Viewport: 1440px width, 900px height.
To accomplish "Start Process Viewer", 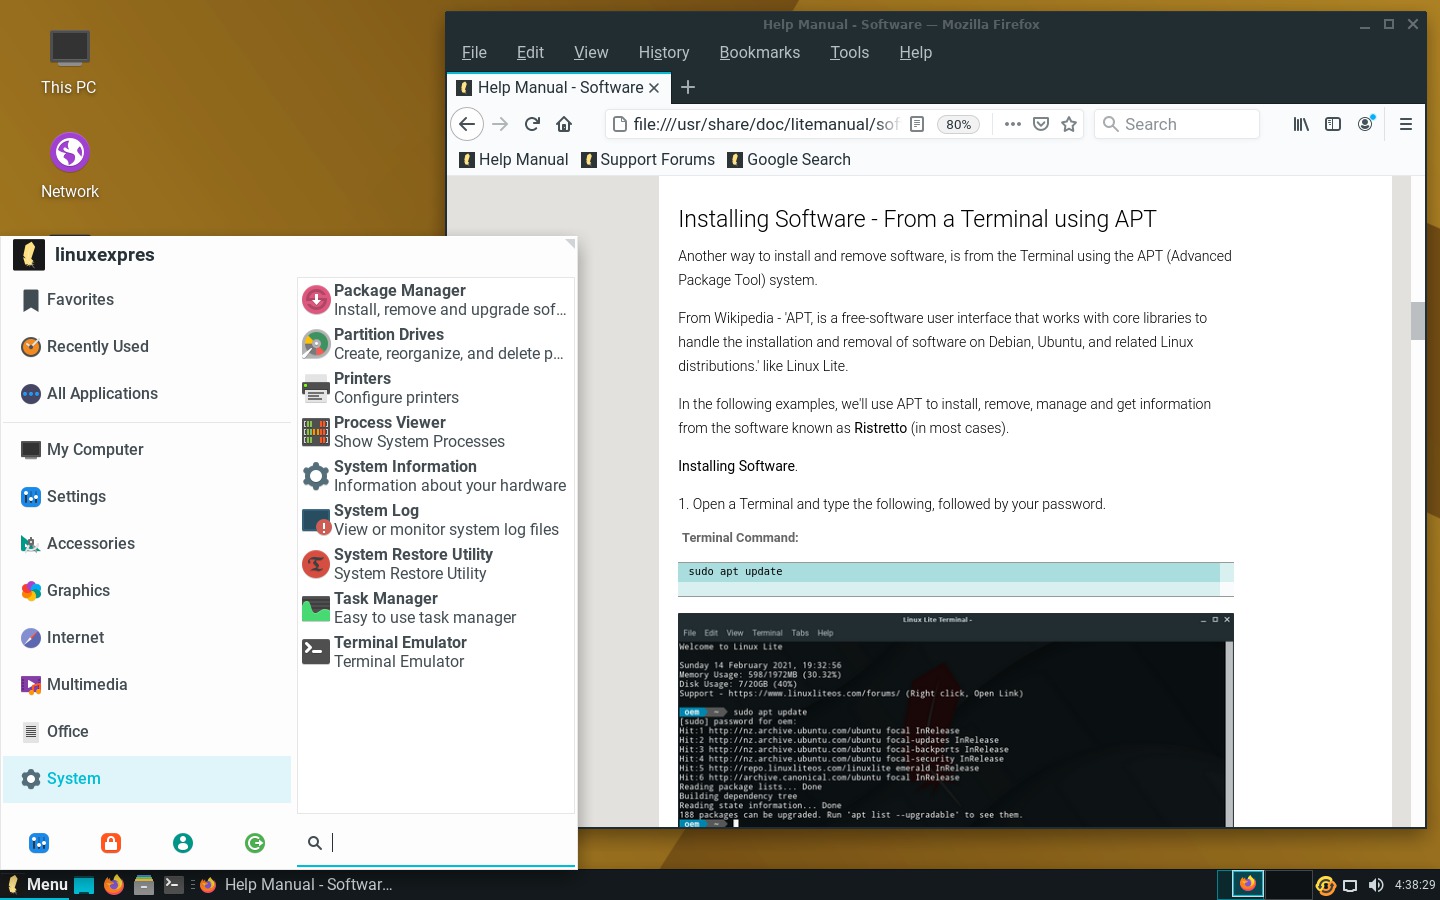I will click(x=436, y=431).
